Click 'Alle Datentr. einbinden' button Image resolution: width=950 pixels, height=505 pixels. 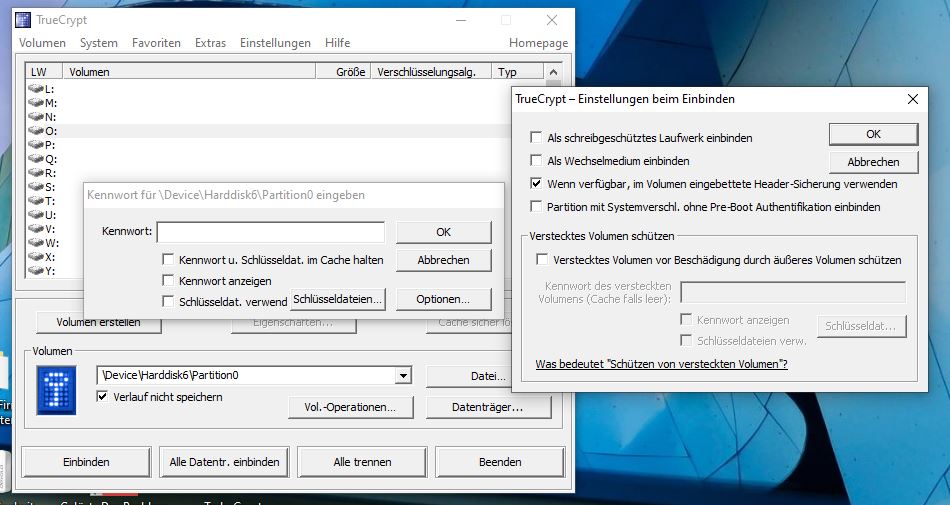(x=224, y=462)
